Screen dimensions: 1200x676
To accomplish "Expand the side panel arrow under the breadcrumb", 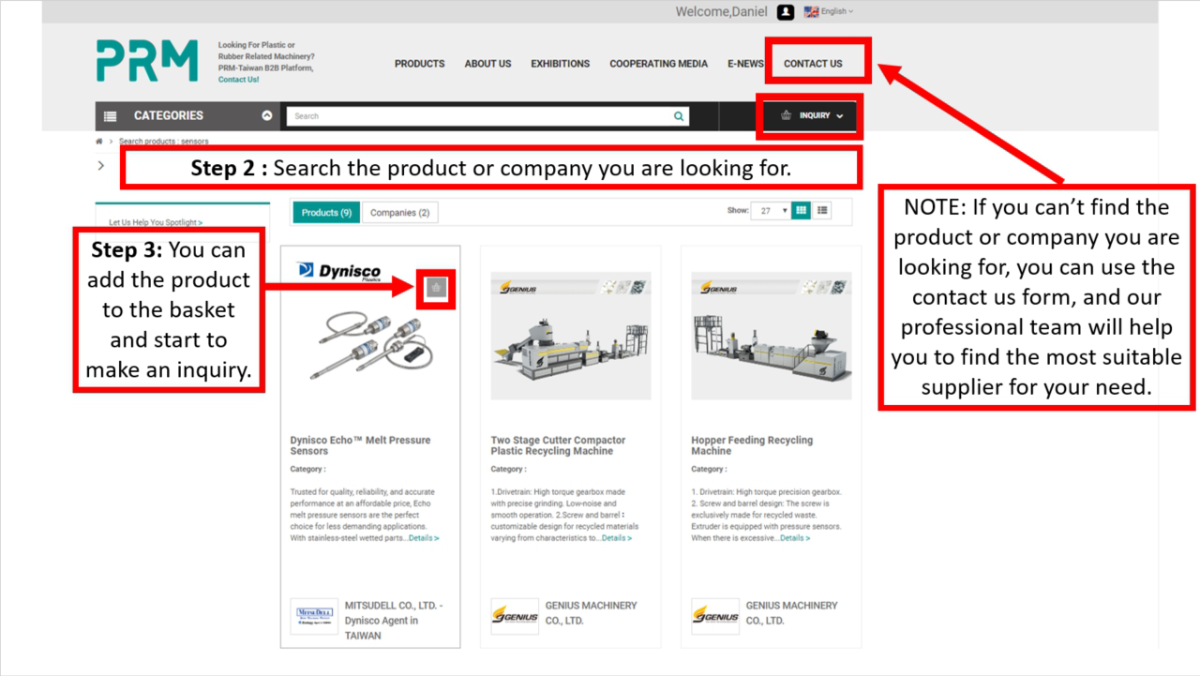I will point(101,165).
